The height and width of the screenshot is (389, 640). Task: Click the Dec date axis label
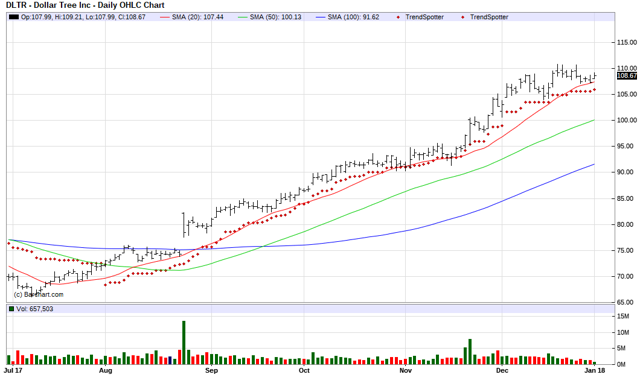[502, 371]
